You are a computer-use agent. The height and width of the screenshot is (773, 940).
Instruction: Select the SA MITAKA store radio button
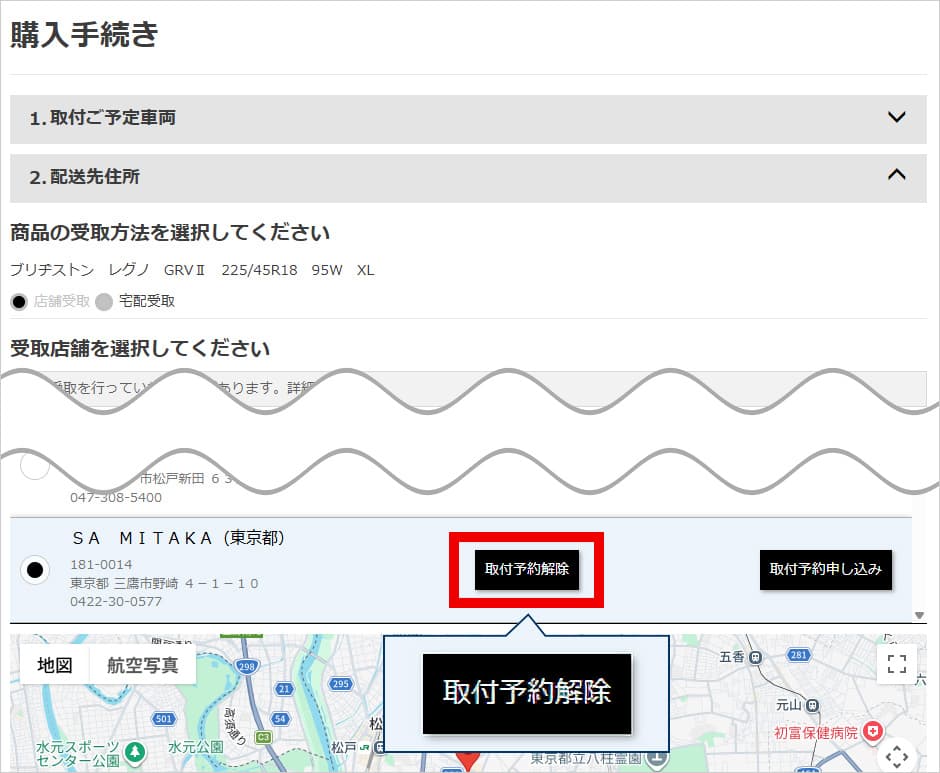(x=35, y=569)
